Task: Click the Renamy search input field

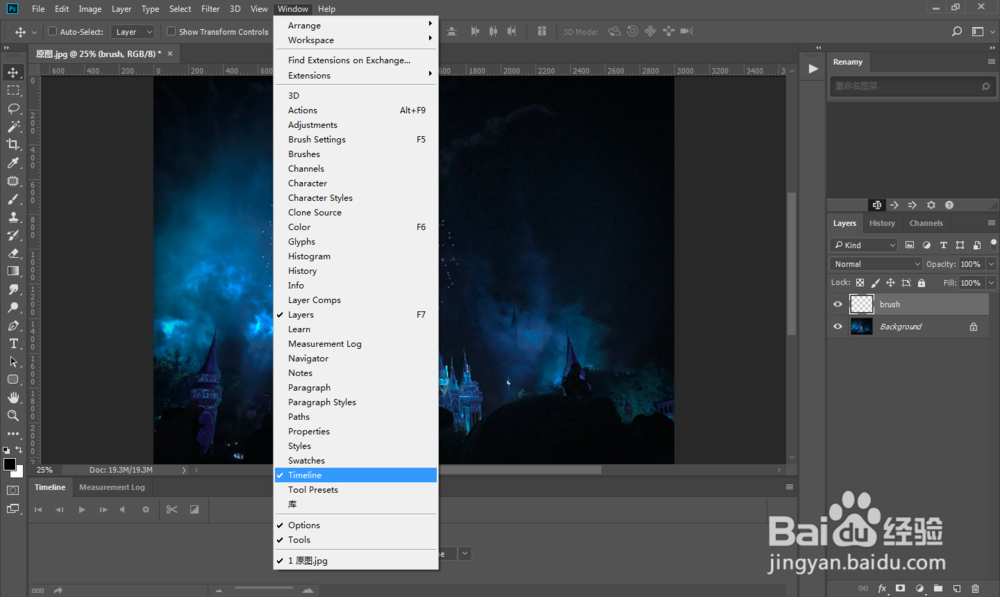Action: pyautogui.click(x=912, y=86)
